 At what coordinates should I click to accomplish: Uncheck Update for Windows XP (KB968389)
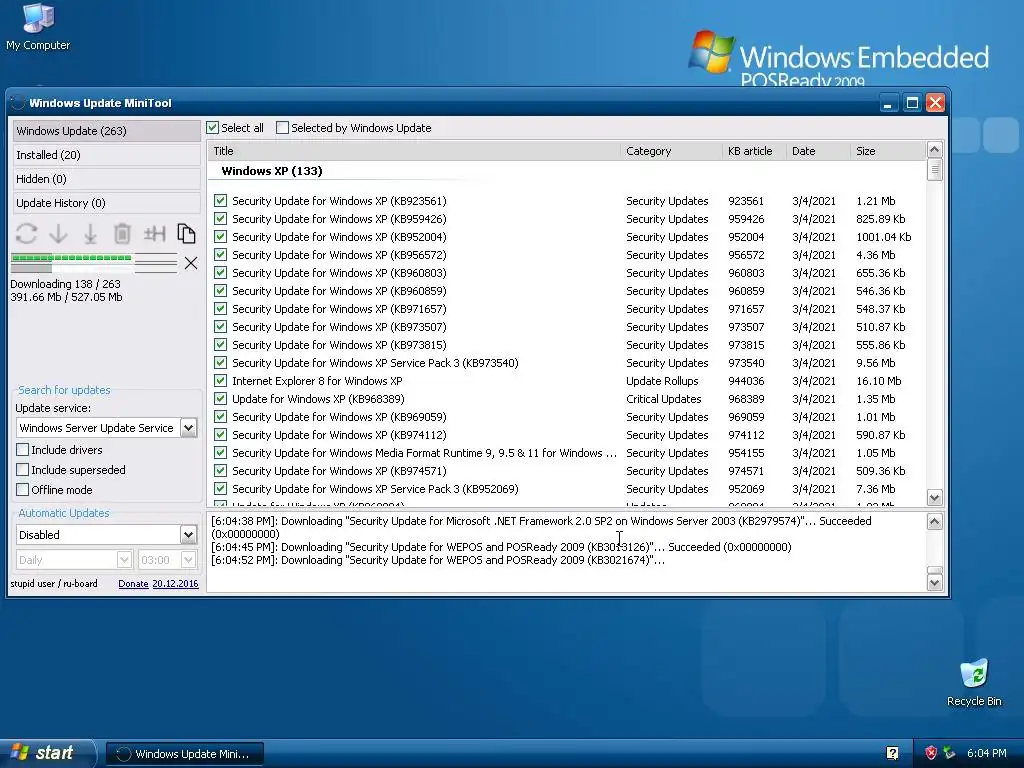(x=220, y=398)
